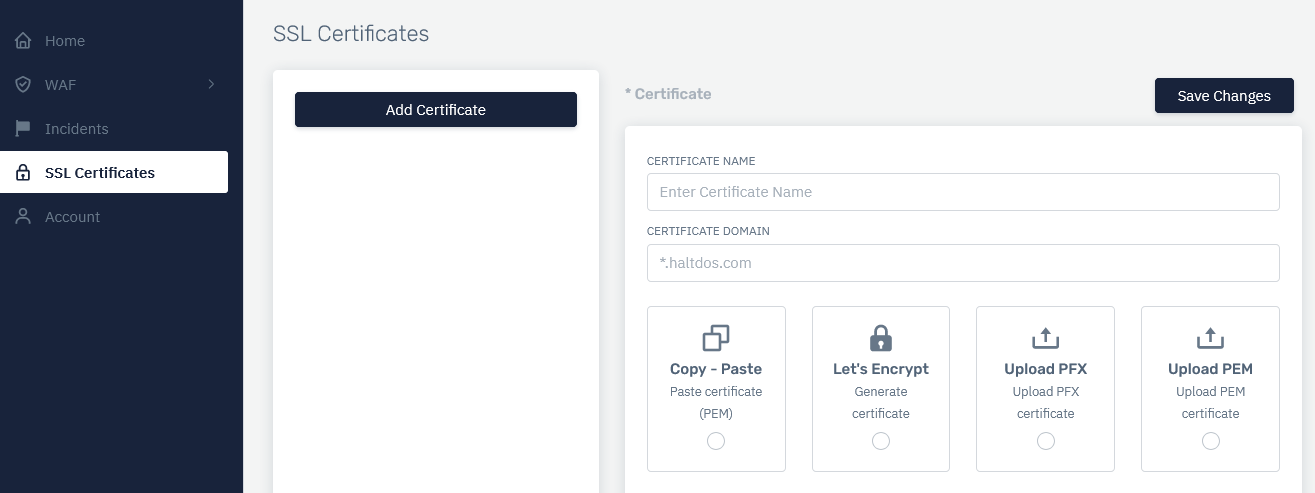This screenshot has height=493, width=1315.
Task: Click the Copy - Paste duplicate icon
Action: tap(716, 338)
